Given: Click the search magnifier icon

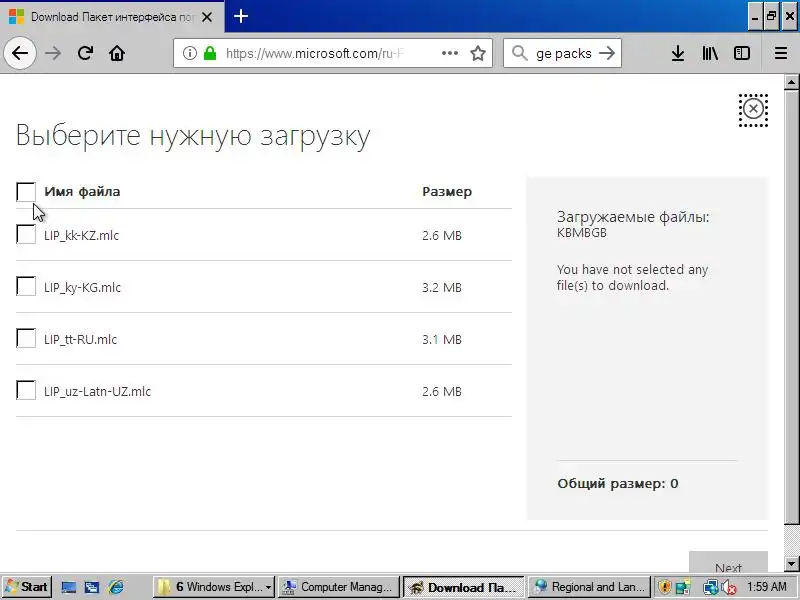Looking at the screenshot, I should pos(519,53).
